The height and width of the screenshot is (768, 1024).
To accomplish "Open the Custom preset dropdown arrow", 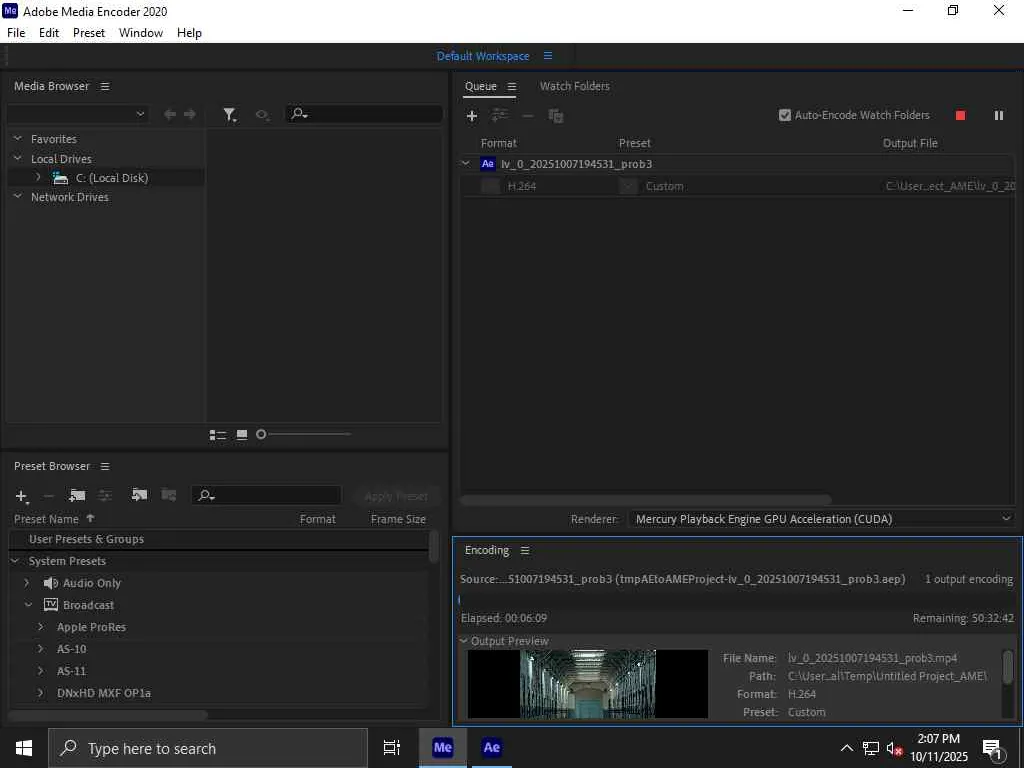I will 628,186.
